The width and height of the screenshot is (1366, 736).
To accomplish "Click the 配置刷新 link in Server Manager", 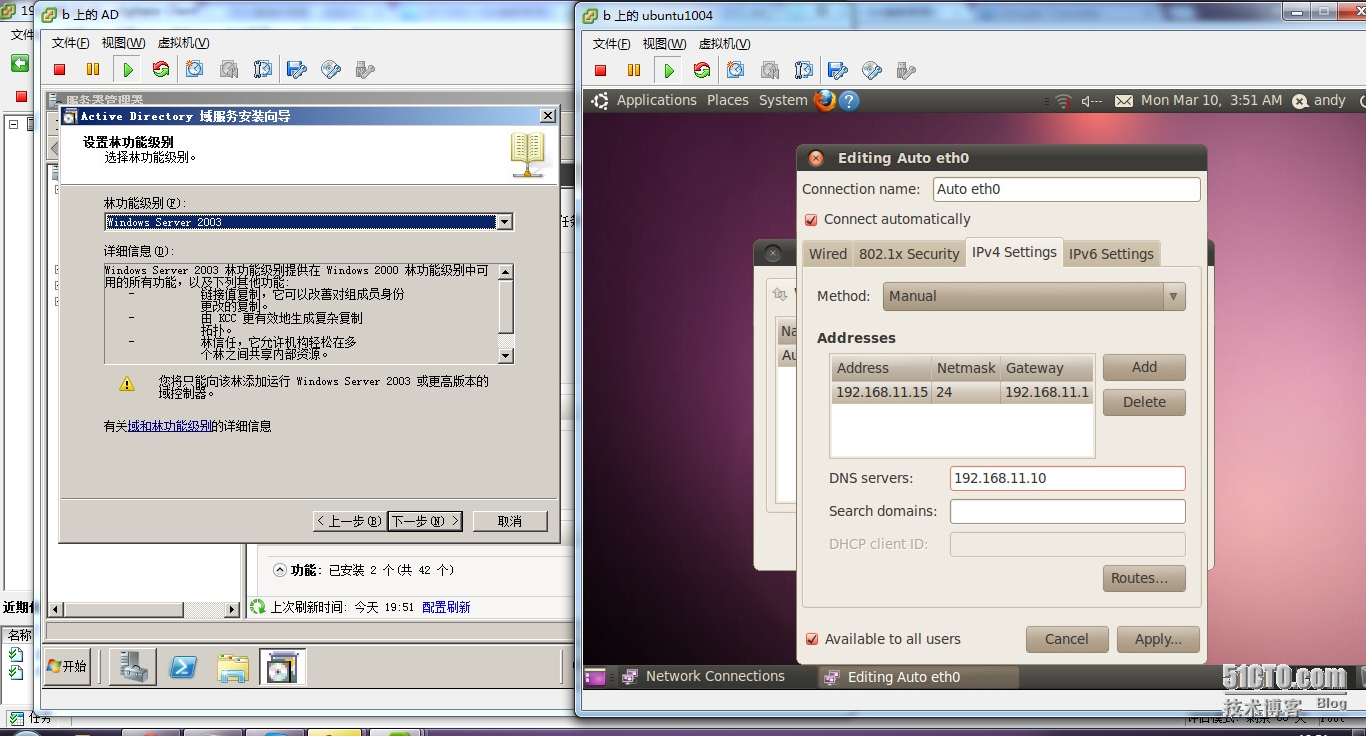I will [x=446, y=607].
